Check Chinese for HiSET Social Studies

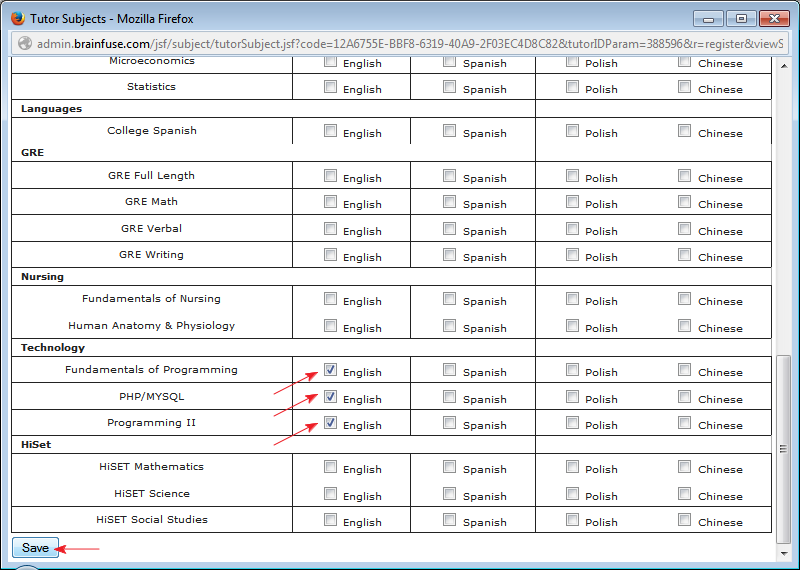tap(685, 519)
